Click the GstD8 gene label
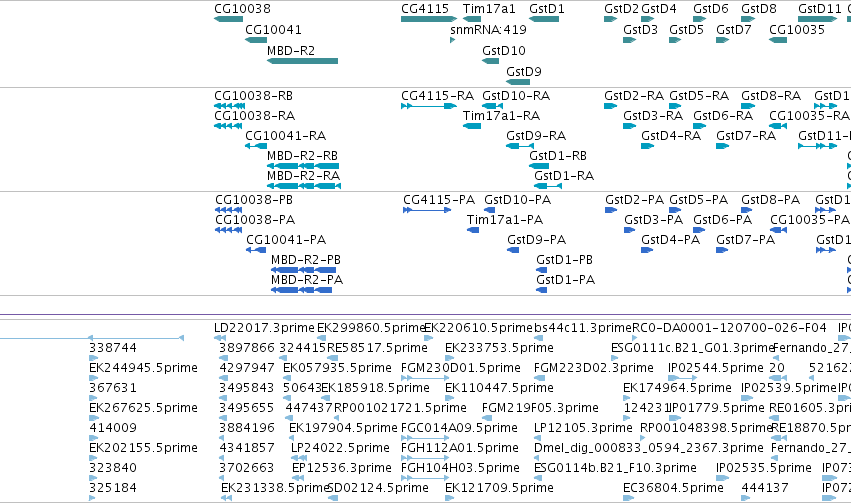851x503 pixels. (x=759, y=9)
